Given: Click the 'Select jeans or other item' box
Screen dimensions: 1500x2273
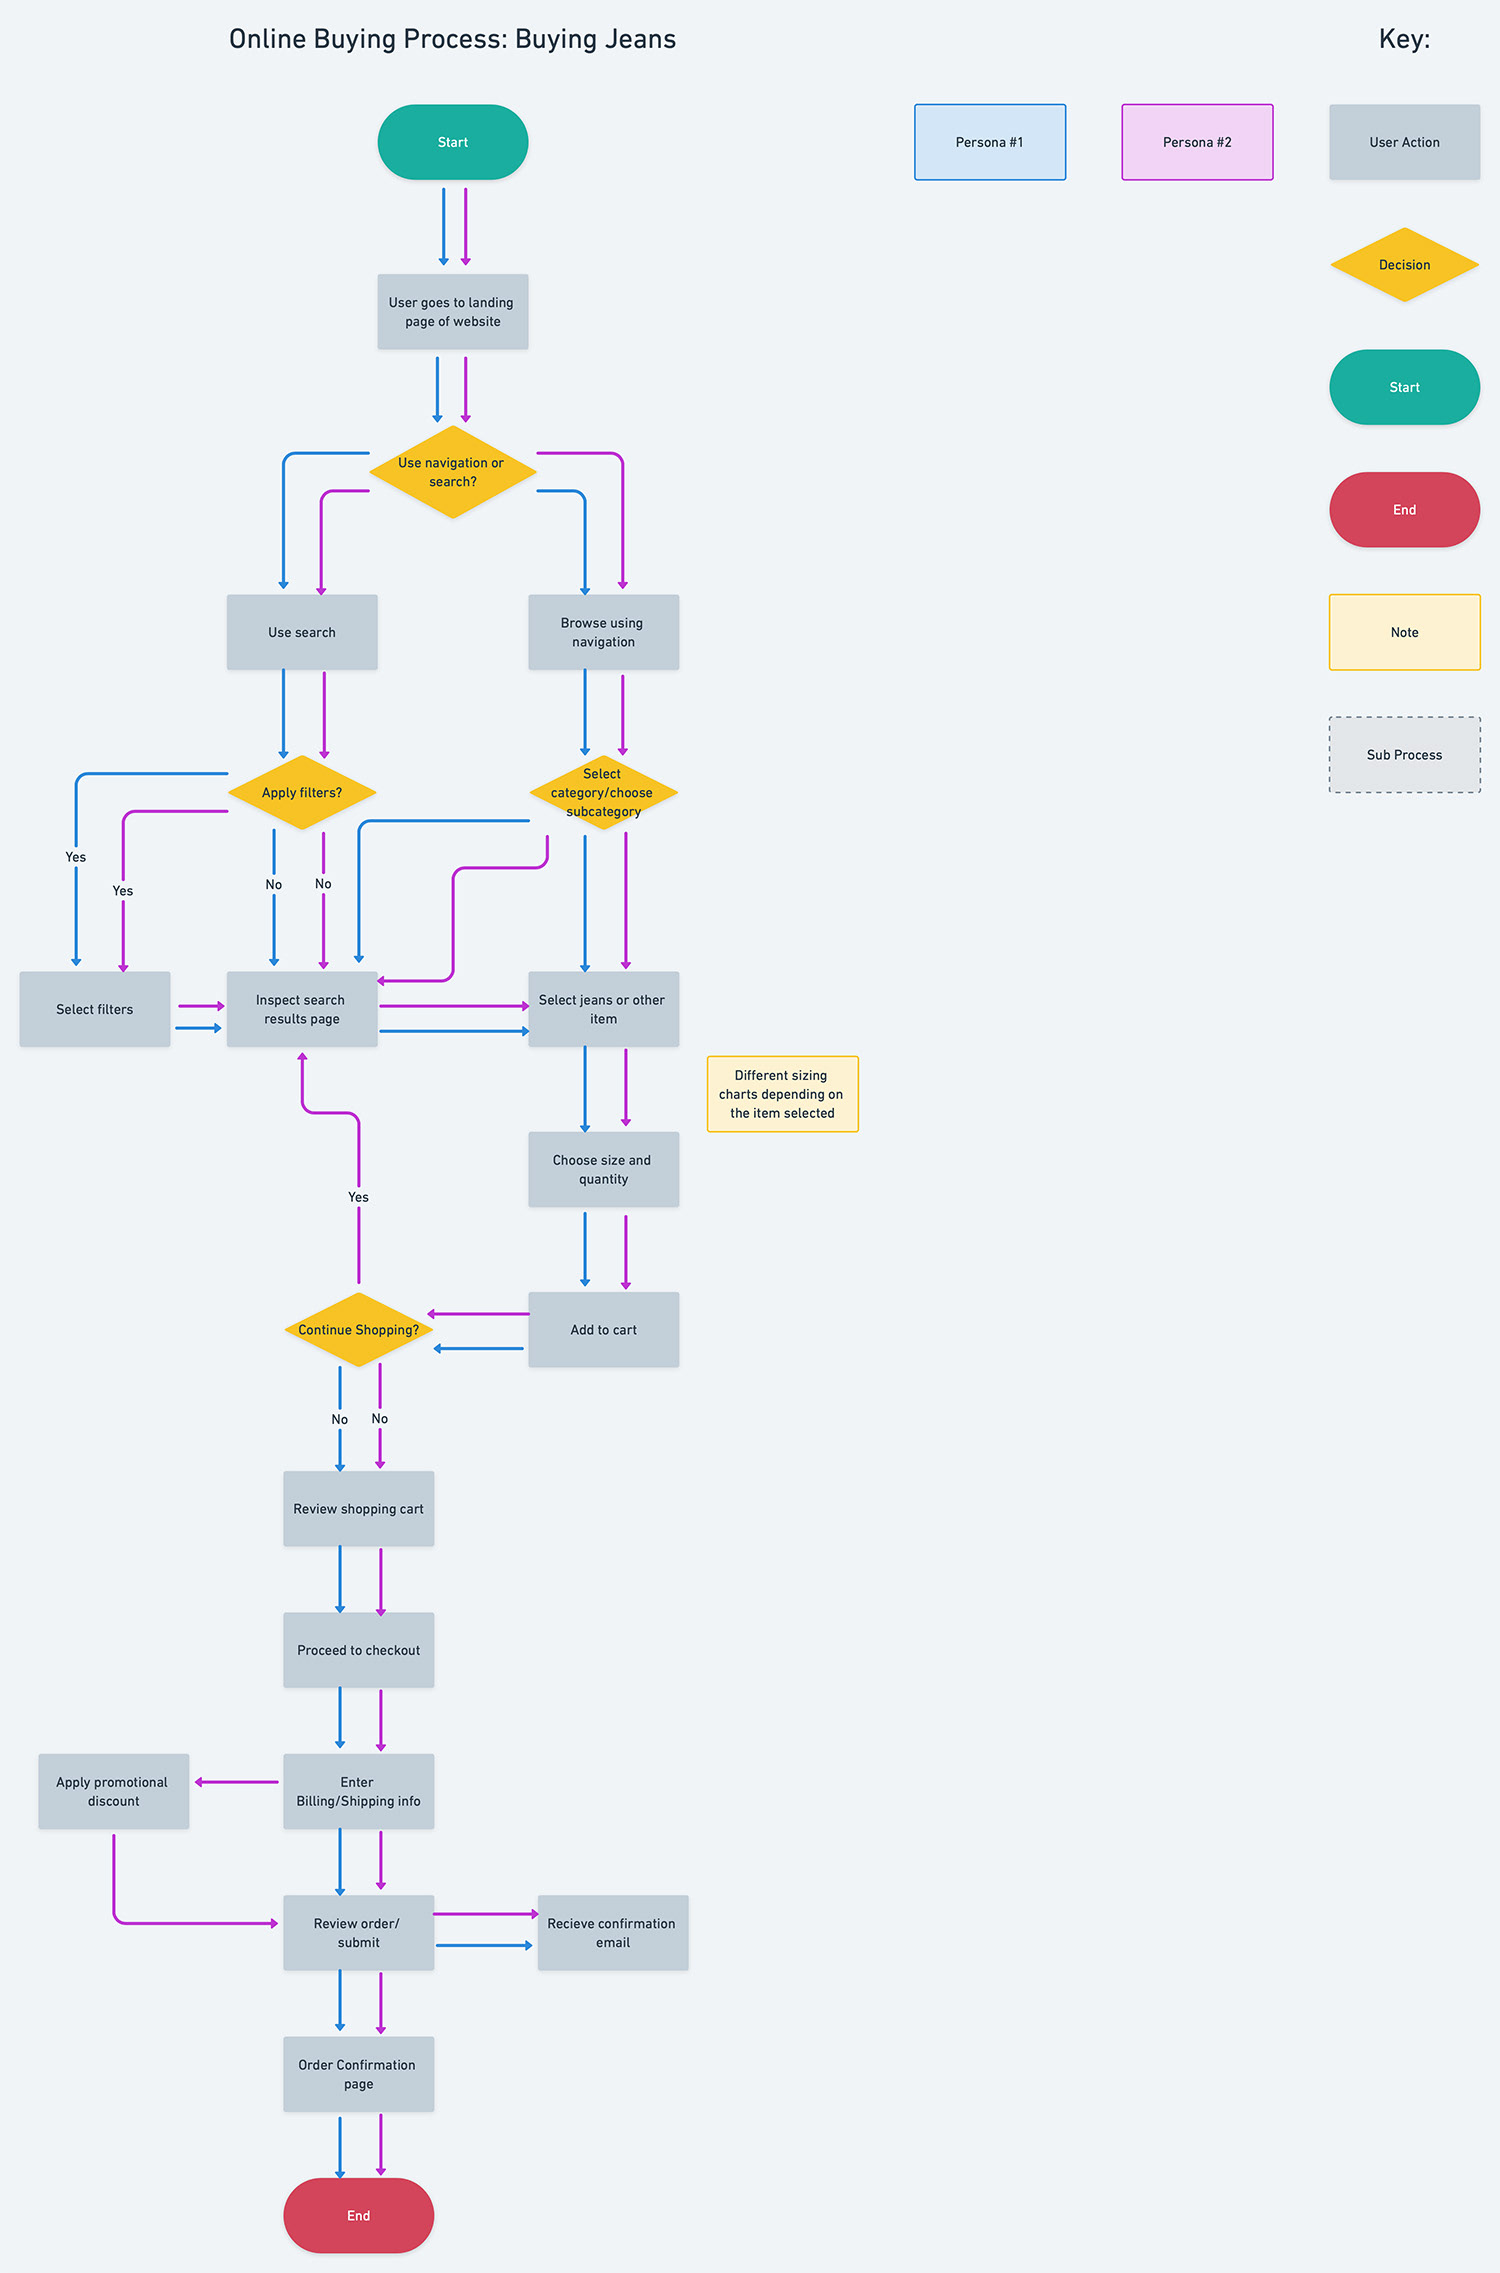Looking at the screenshot, I should (603, 1009).
